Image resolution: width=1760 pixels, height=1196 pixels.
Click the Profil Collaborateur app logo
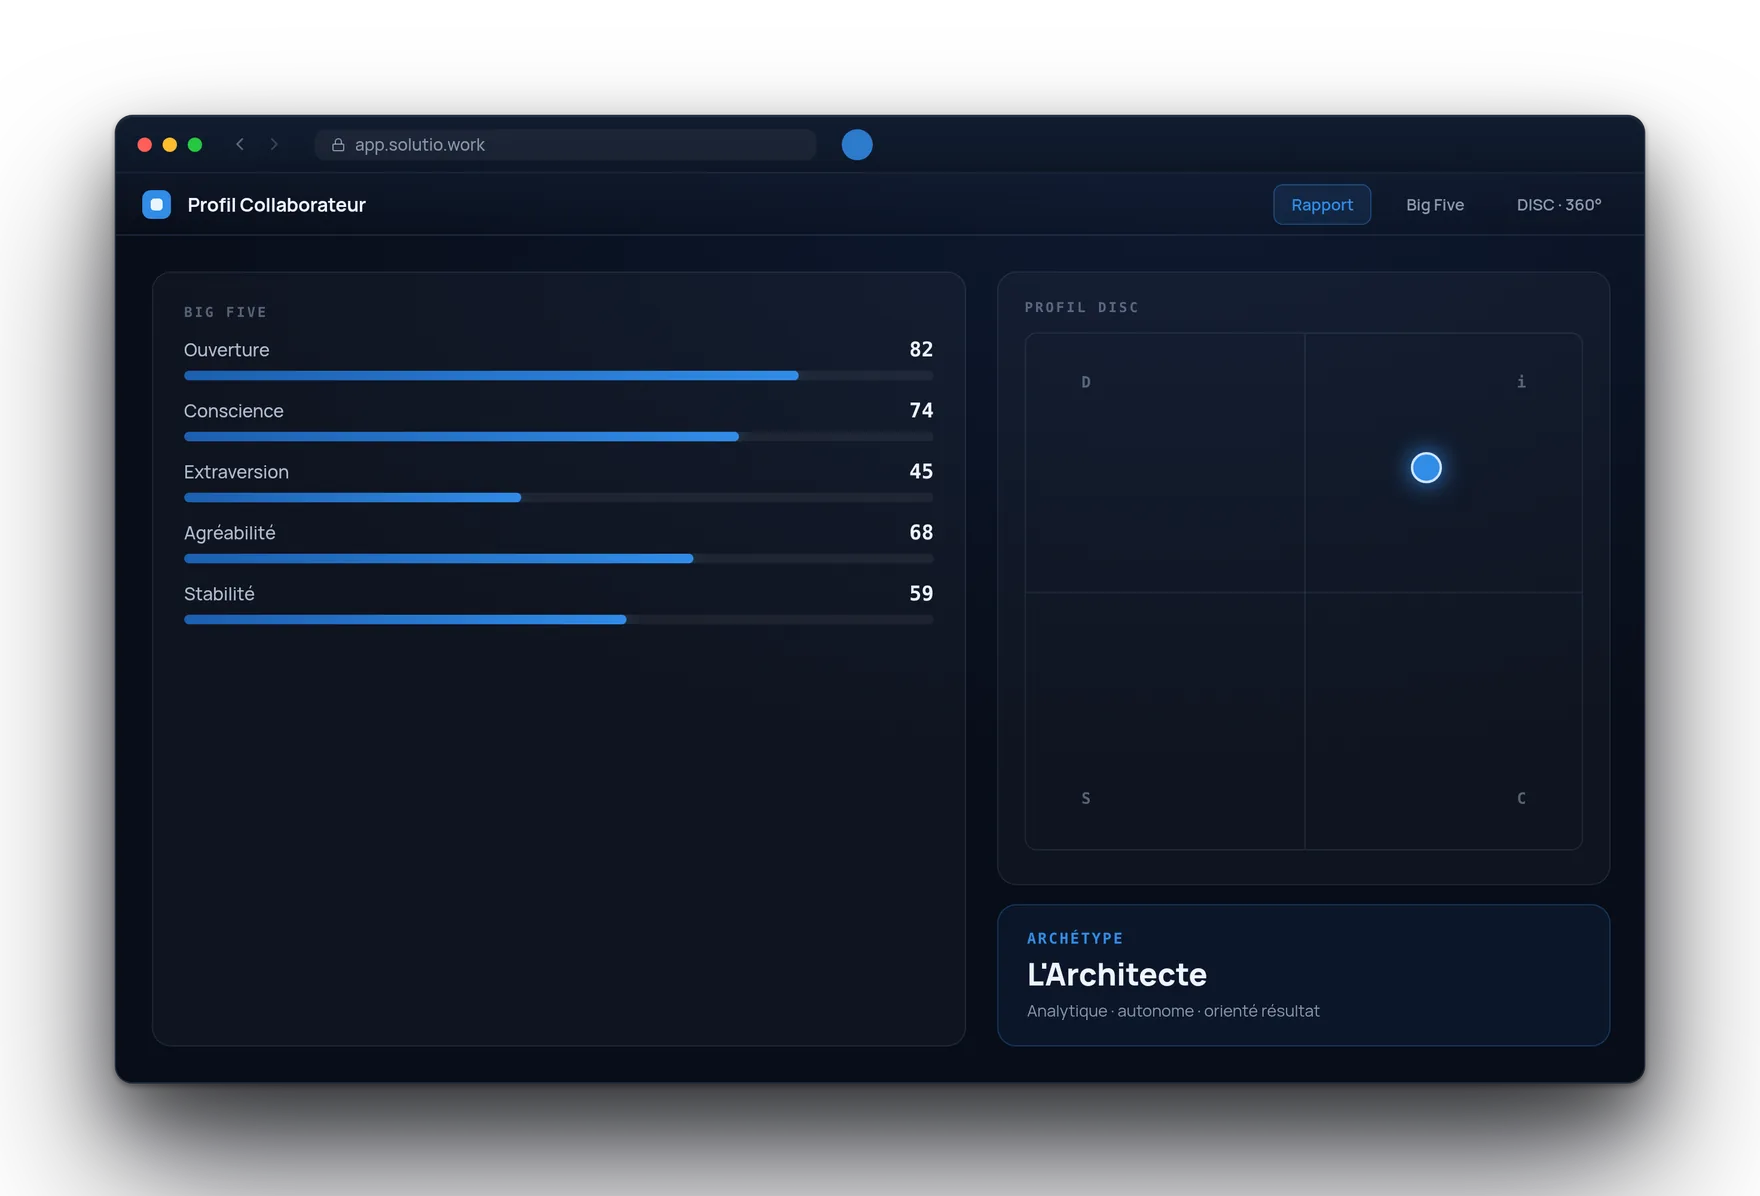(157, 204)
